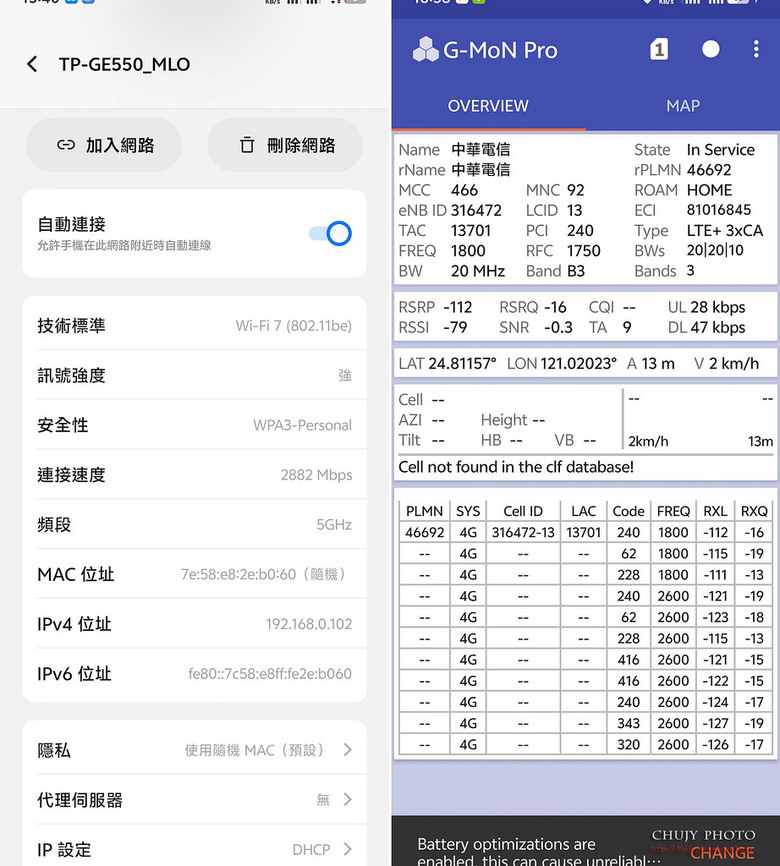
Task: Tap the RSRP value -112
Action: tap(457, 307)
